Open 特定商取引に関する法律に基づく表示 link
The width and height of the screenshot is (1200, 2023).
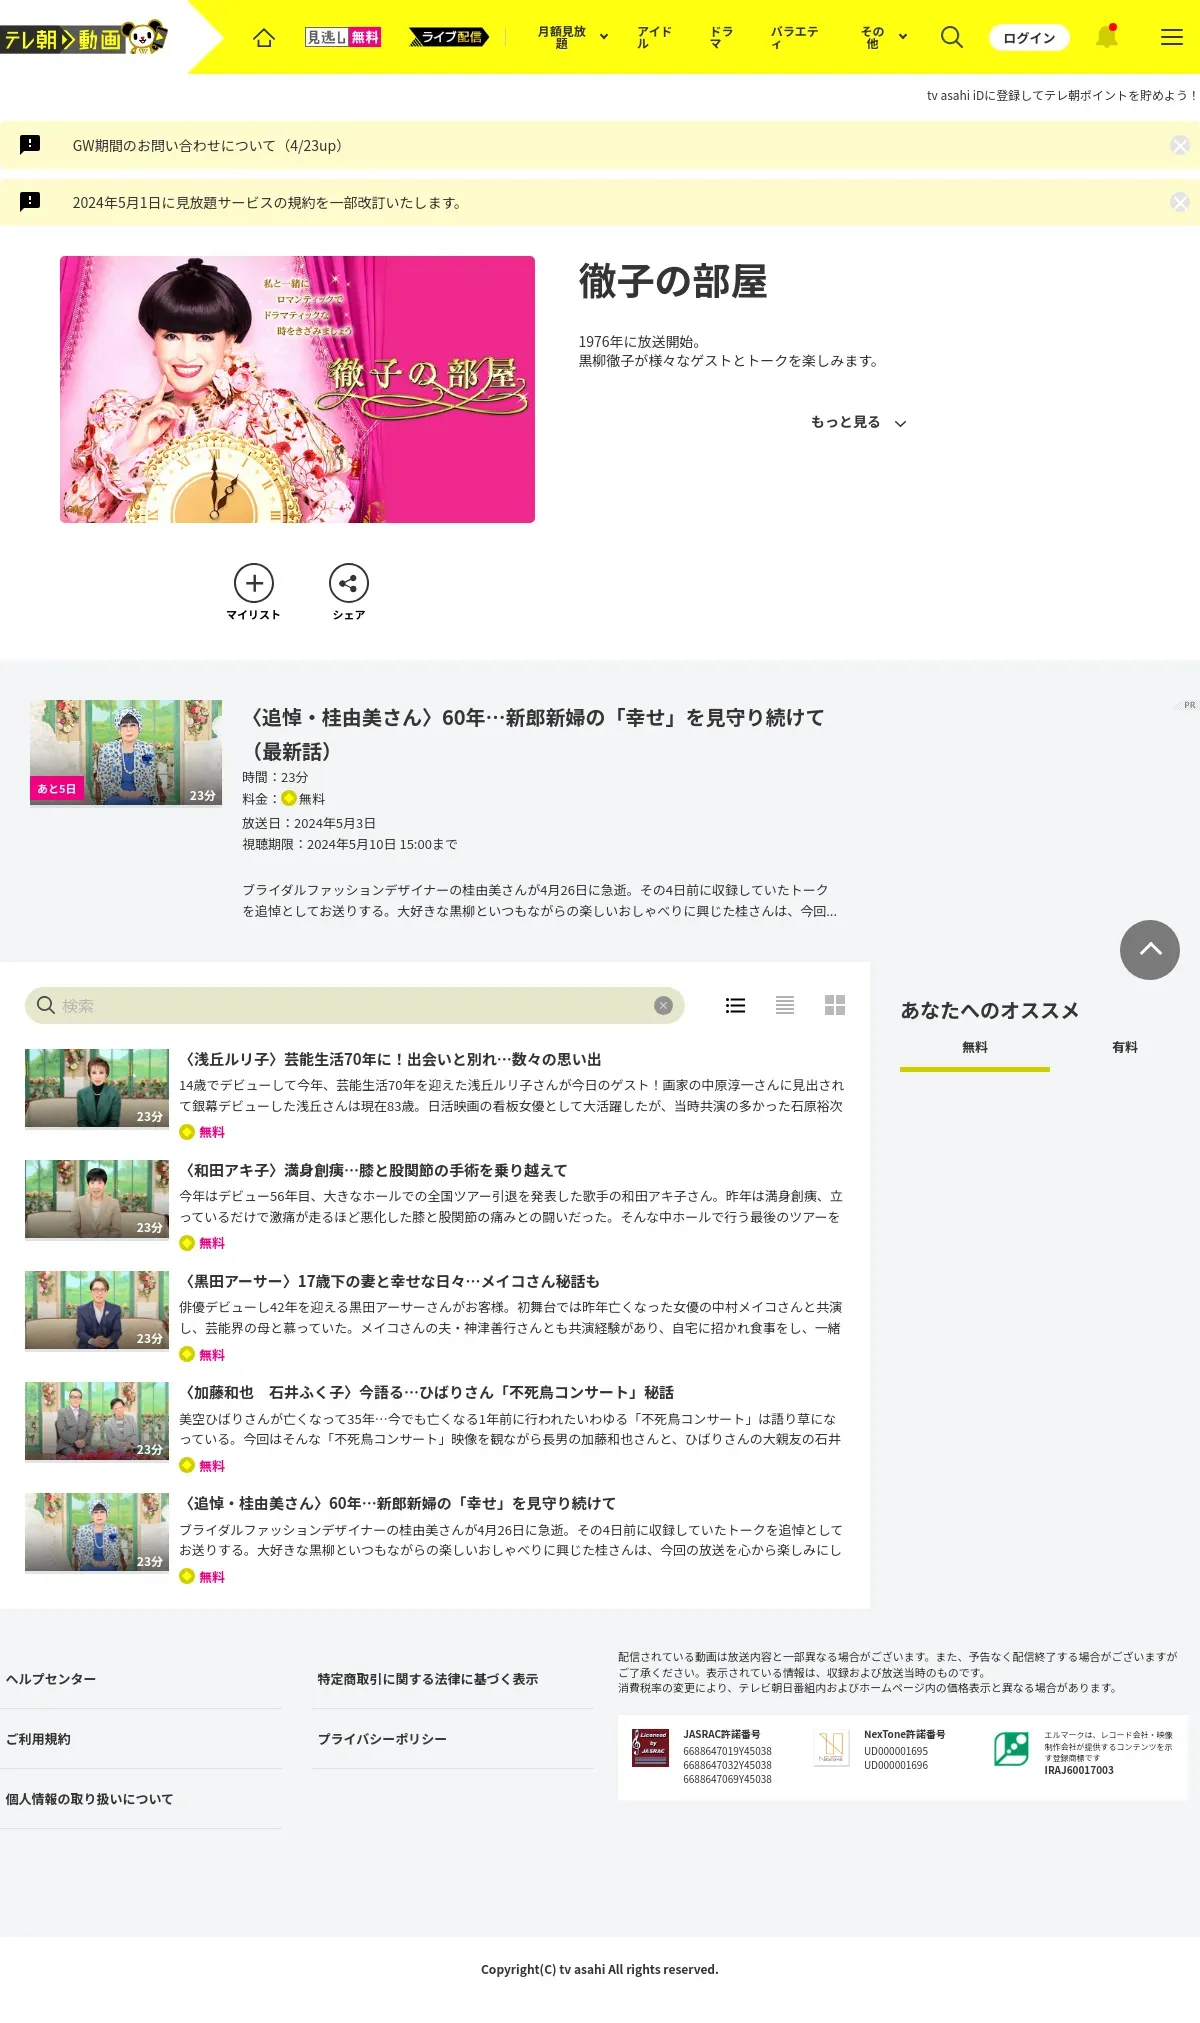point(428,1679)
